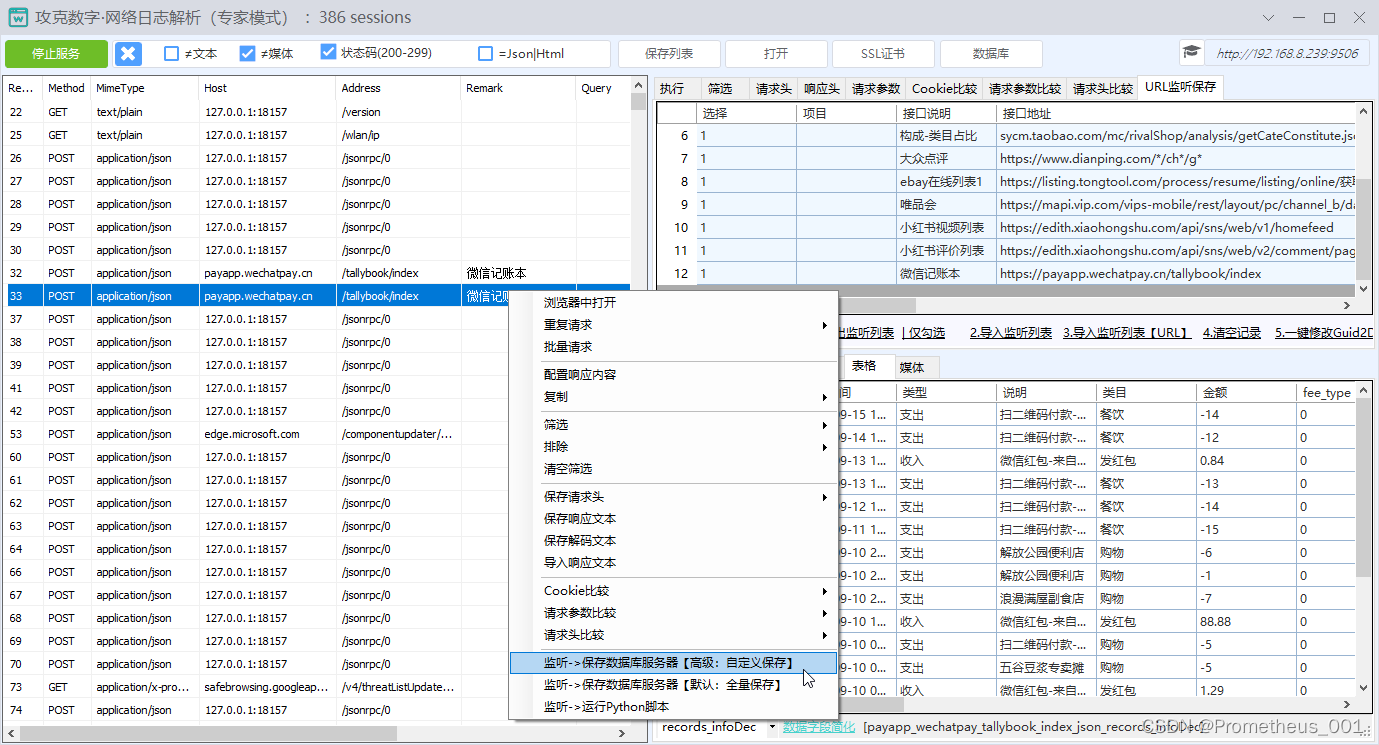Select 清空筛选 menu entry
This screenshot has height=745, width=1379.
click(x=672, y=469)
